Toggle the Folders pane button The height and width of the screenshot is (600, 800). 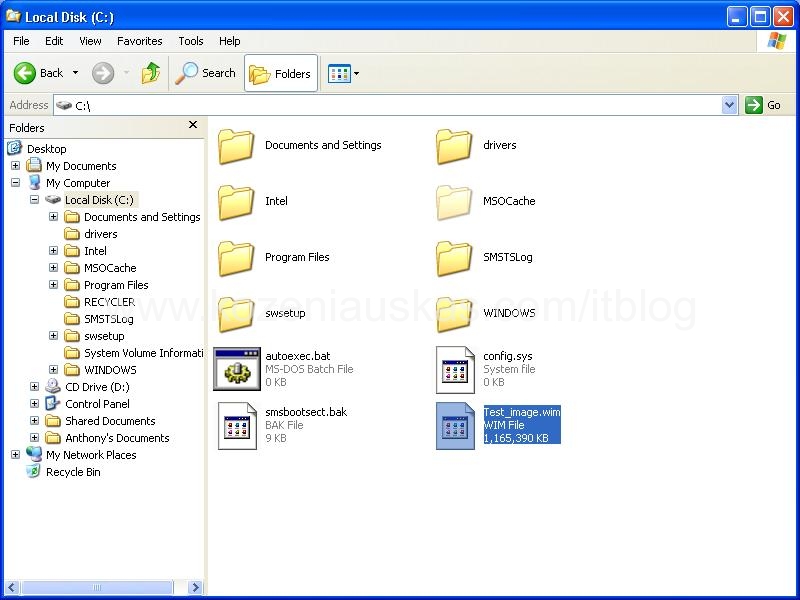(x=281, y=73)
